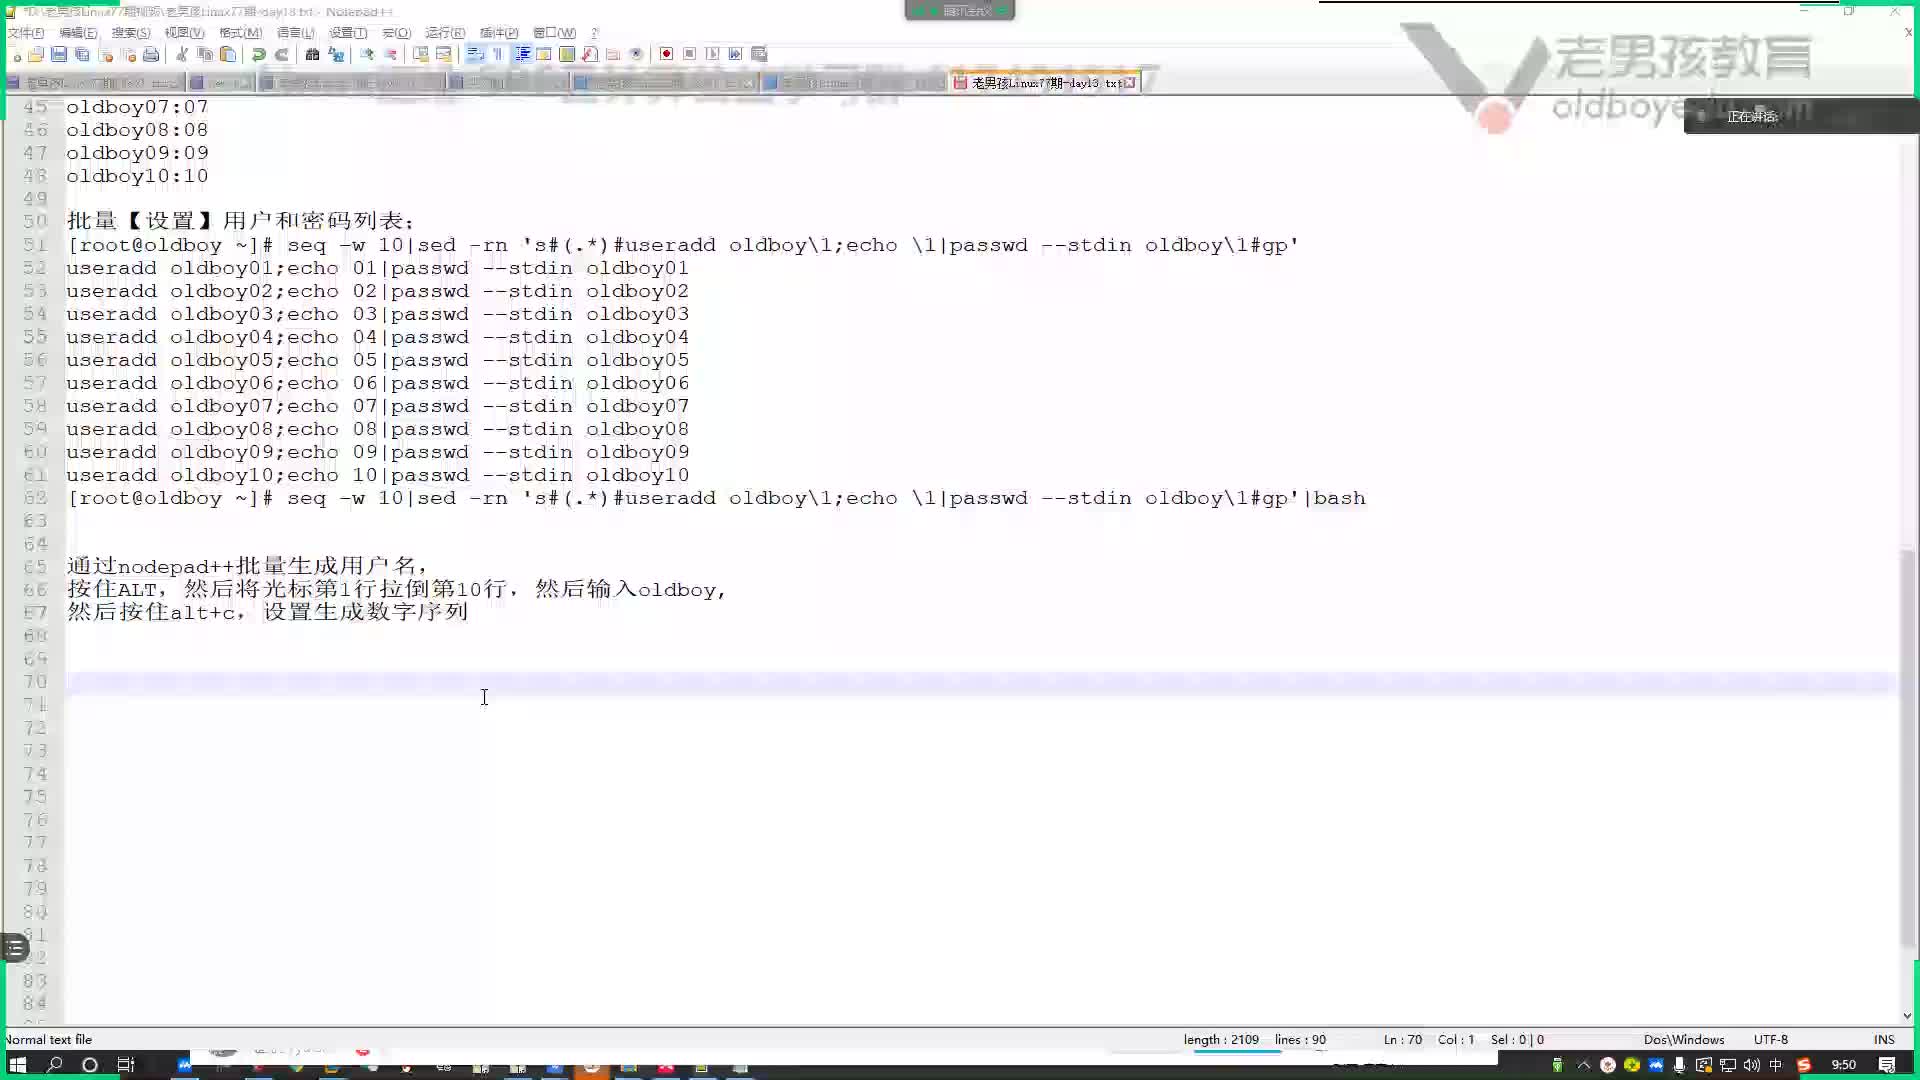Image resolution: width=1920 pixels, height=1080 pixels.
Task: Click the Print toolbar icon
Action: (x=151, y=54)
